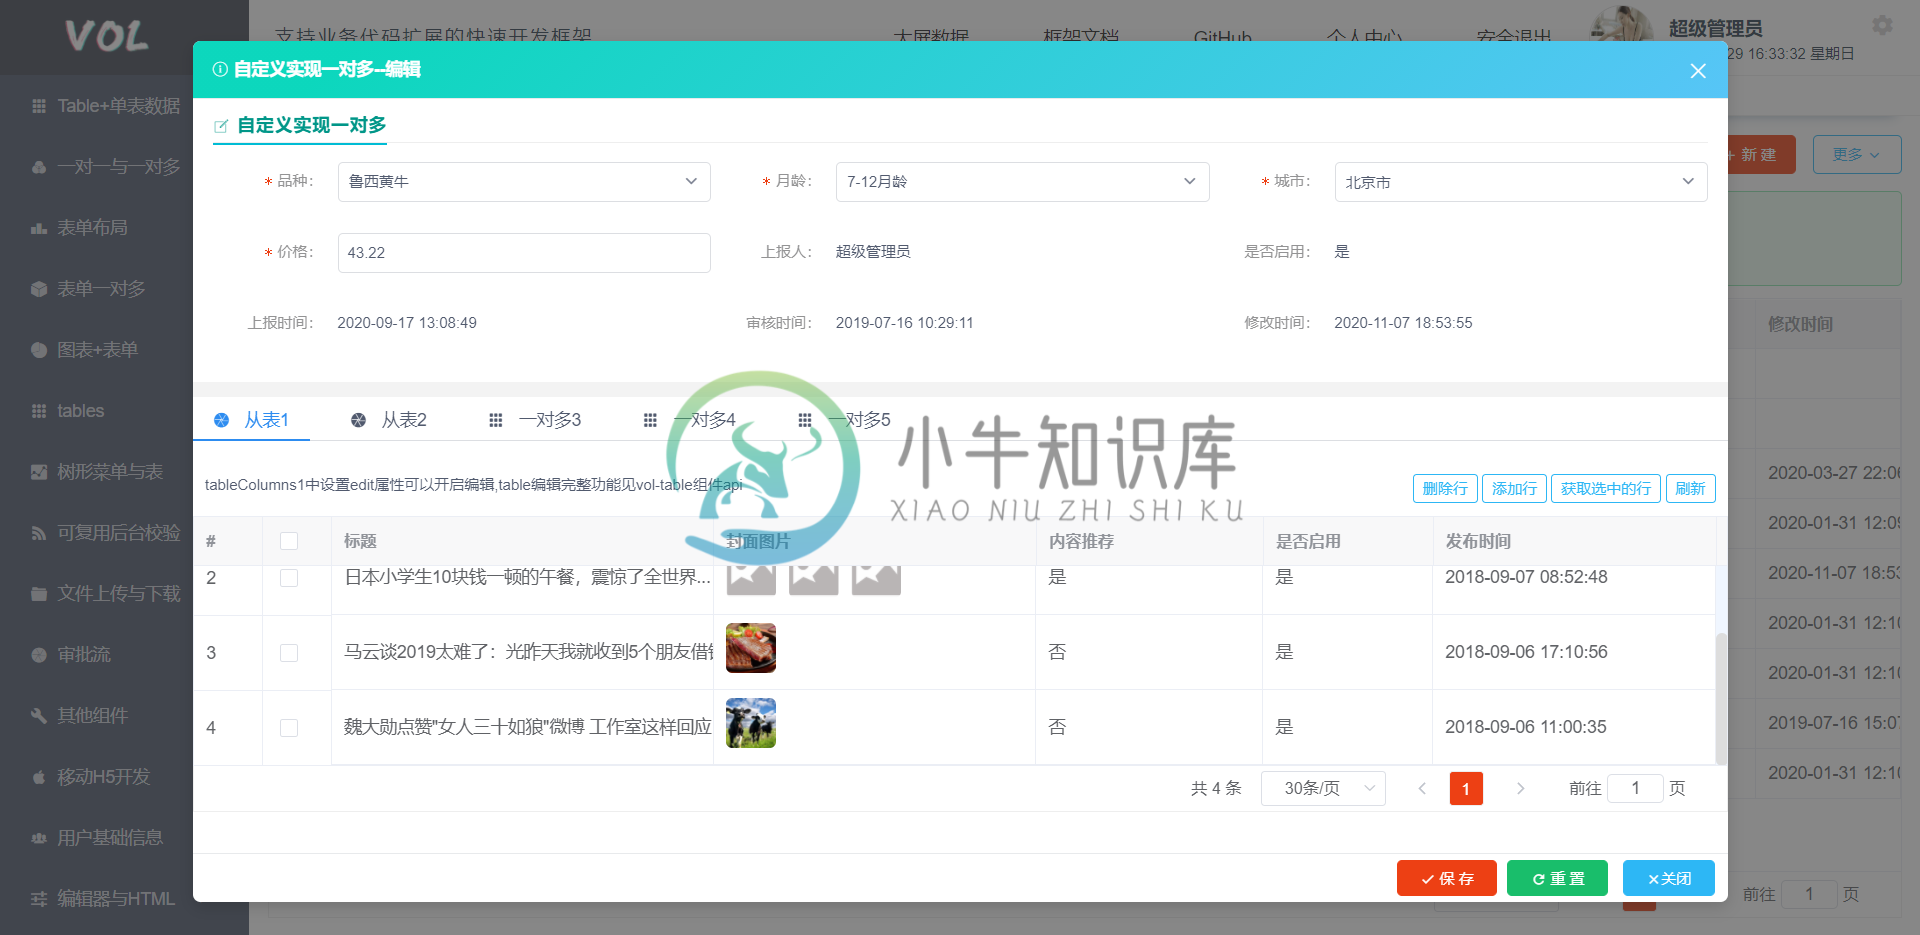The image size is (1920, 935).
Task: Check the row 3 checkbox
Action: tap(289, 653)
